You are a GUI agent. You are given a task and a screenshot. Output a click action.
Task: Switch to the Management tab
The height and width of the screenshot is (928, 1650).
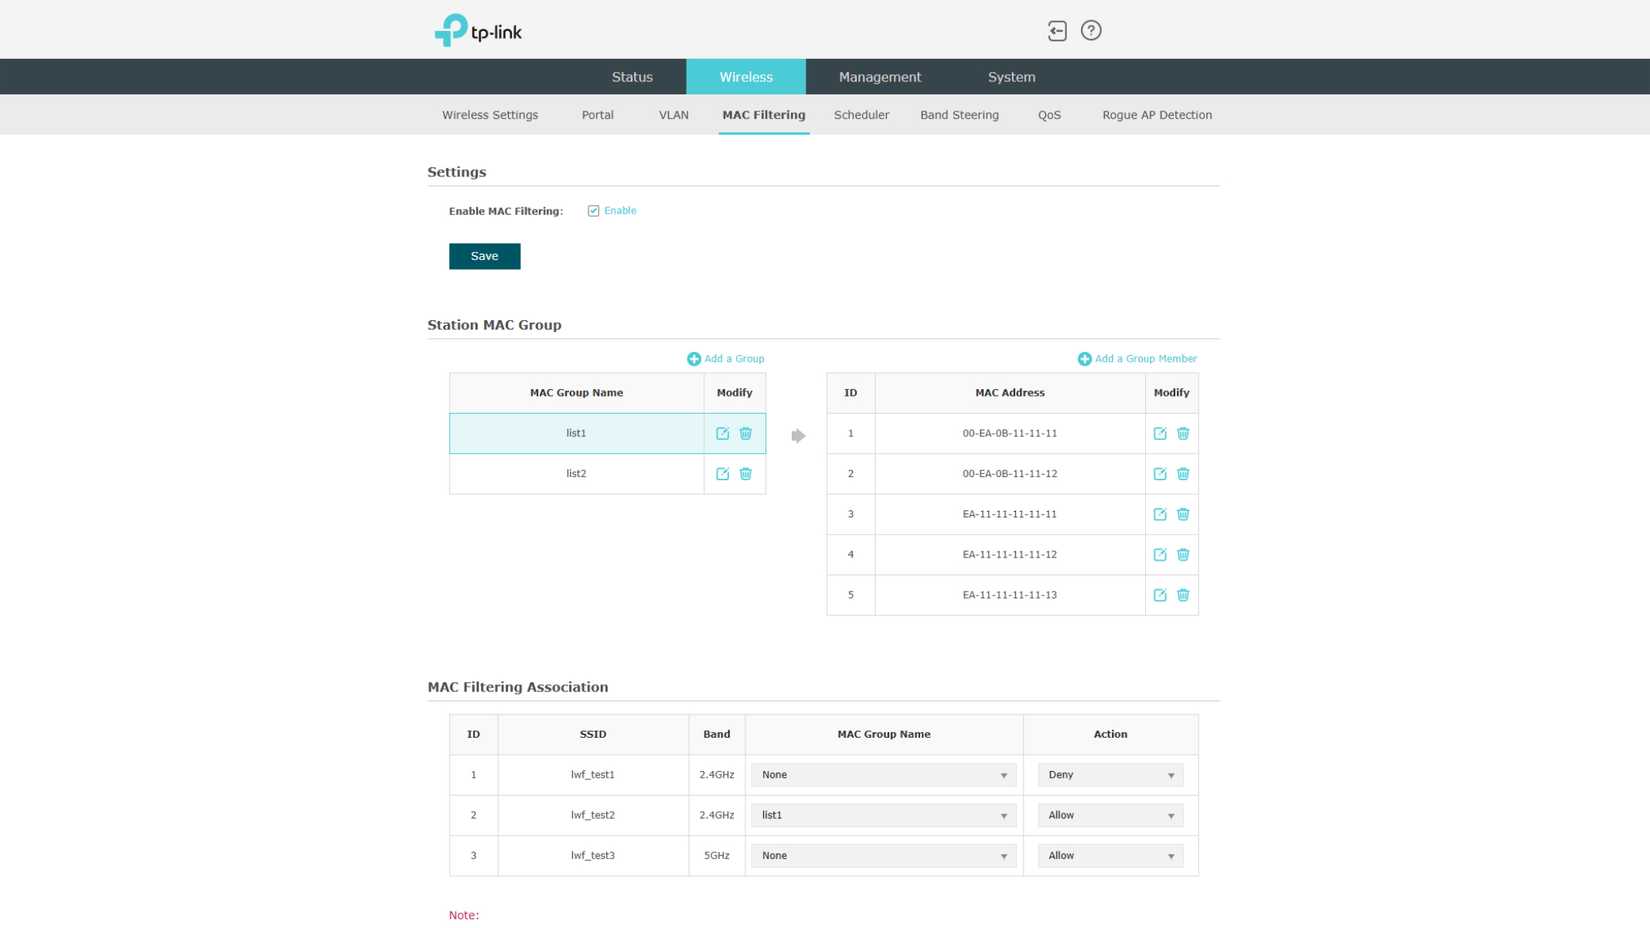click(880, 76)
